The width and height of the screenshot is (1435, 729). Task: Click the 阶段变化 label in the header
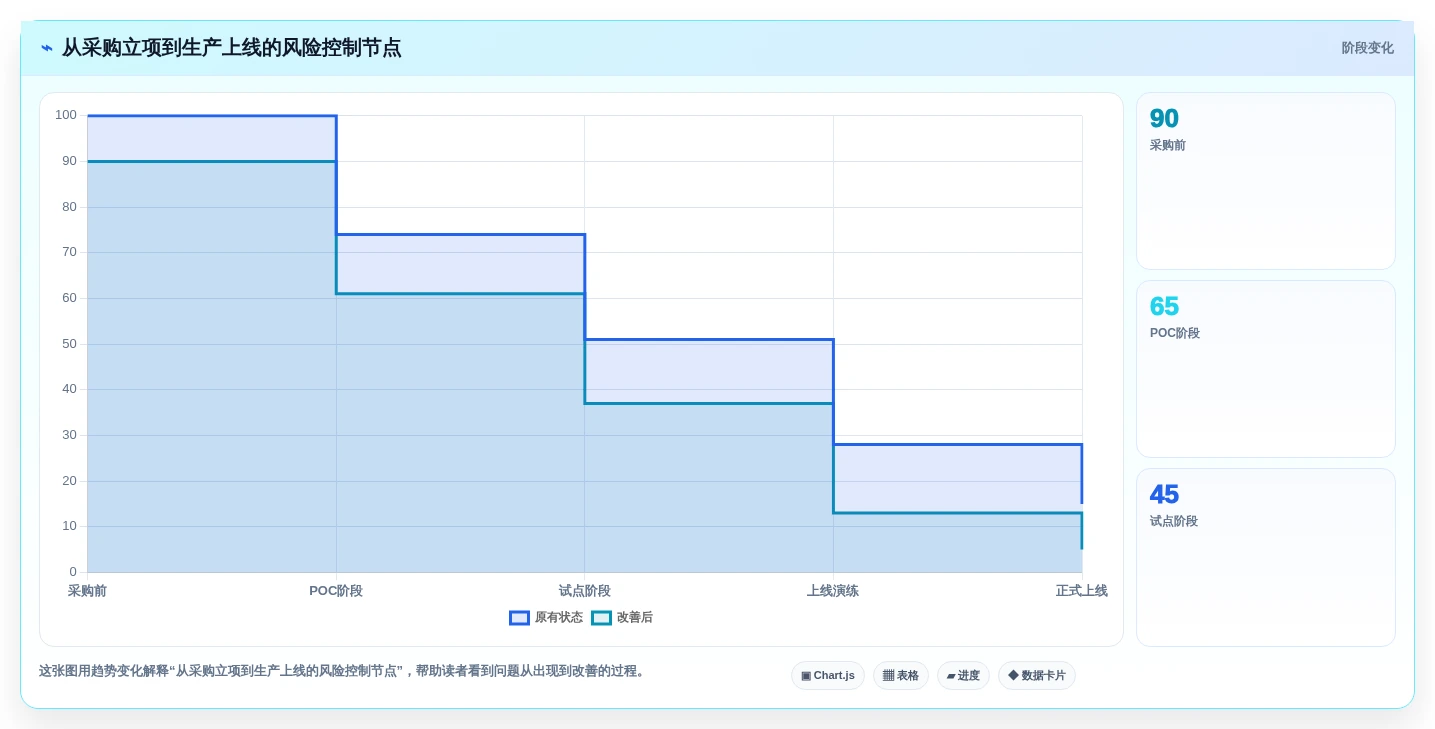[1367, 48]
